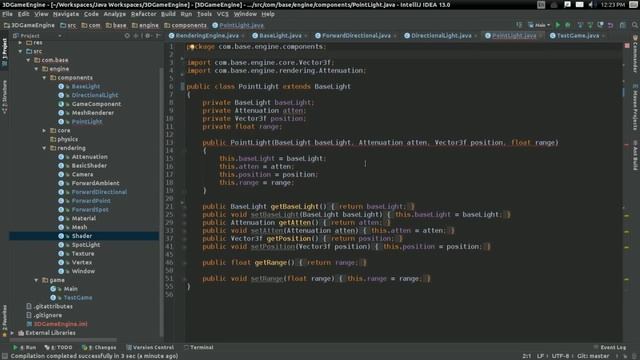Open the Event Log
This screenshot has height=360, width=640.
pos(610,347)
